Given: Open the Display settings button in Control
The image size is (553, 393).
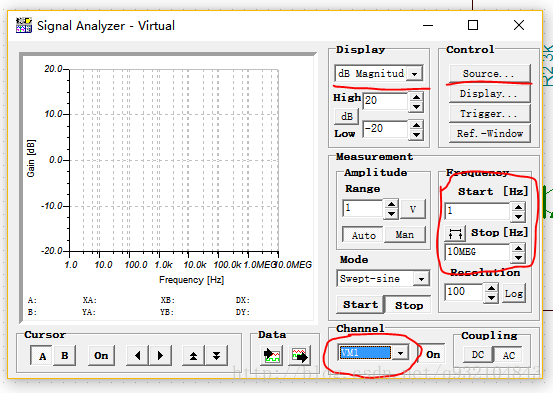Looking at the screenshot, I should point(490,93).
